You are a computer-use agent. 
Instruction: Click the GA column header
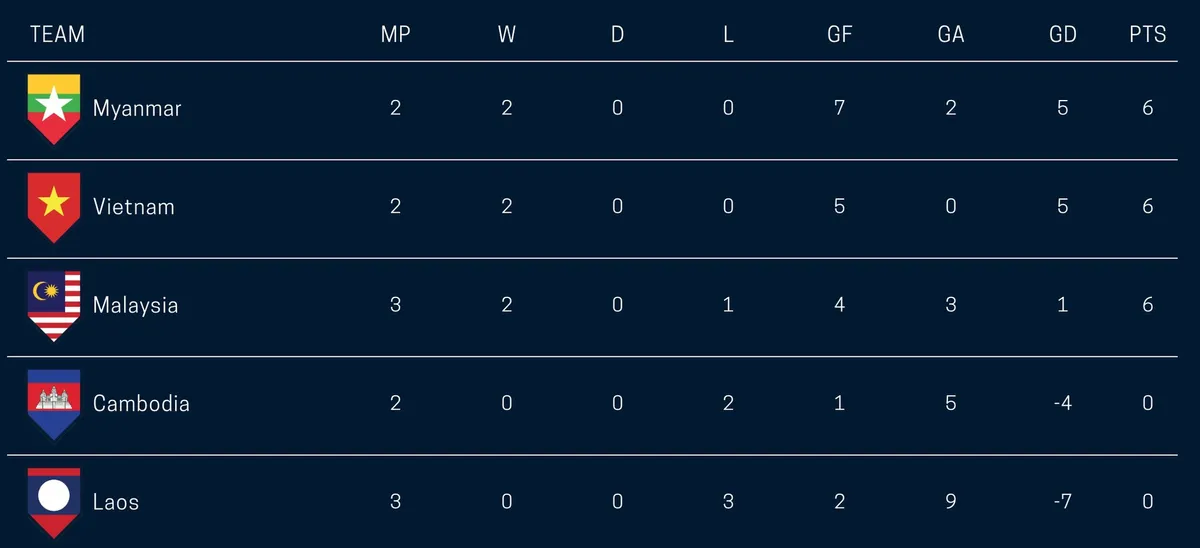pos(951,34)
